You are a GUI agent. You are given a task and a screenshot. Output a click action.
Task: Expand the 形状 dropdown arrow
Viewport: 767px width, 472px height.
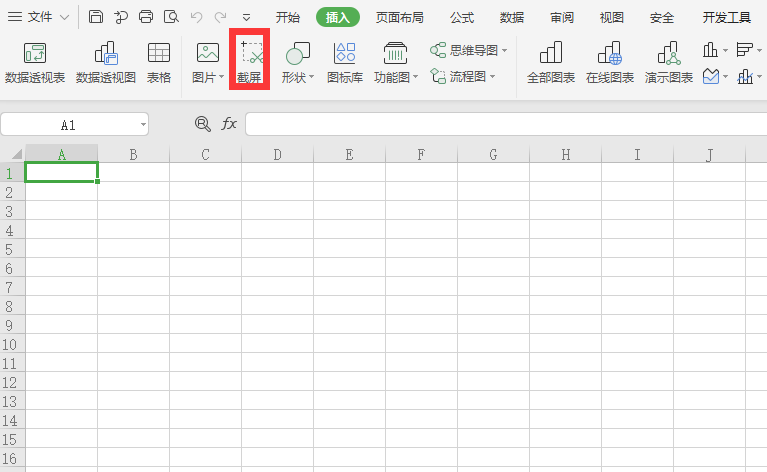pyautogui.click(x=311, y=77)
